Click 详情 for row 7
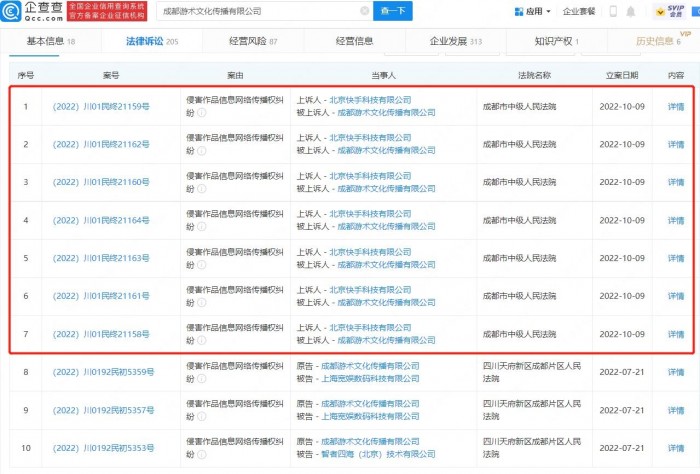 coord(676,334)
